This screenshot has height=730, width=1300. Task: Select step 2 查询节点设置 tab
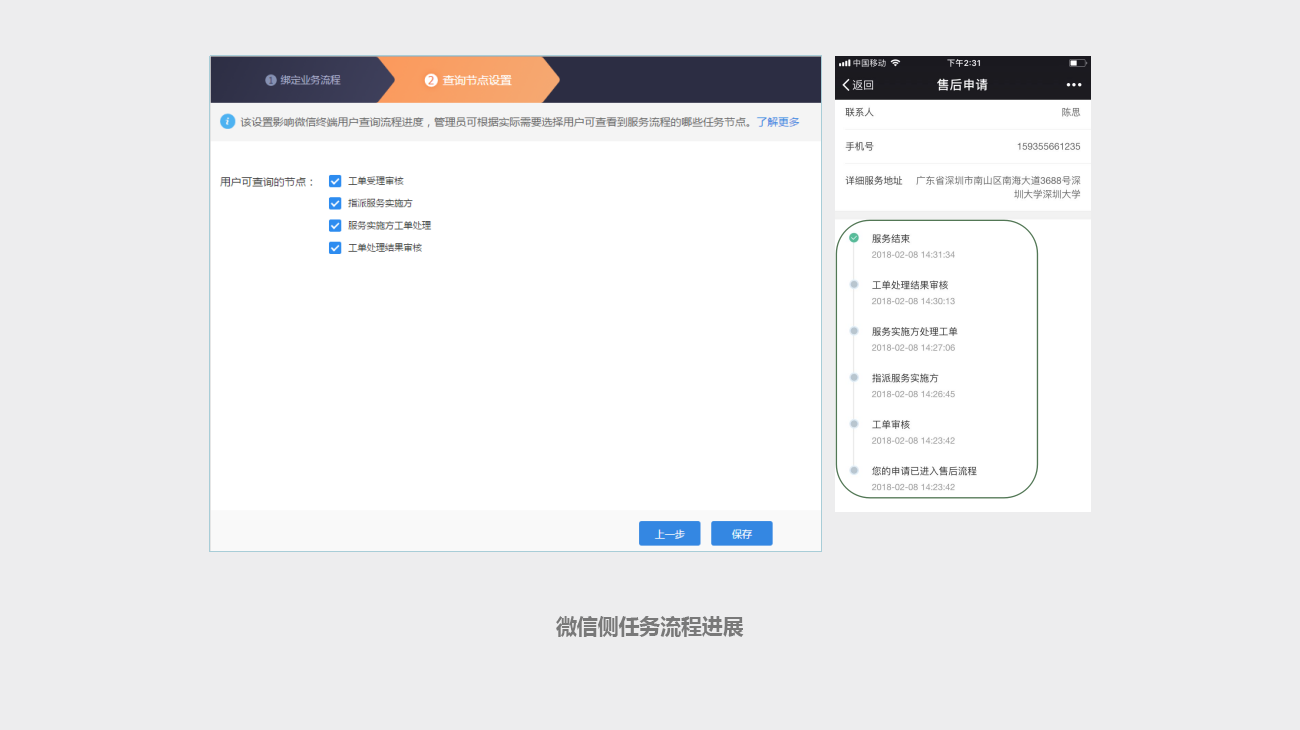[x=468, y=80]
